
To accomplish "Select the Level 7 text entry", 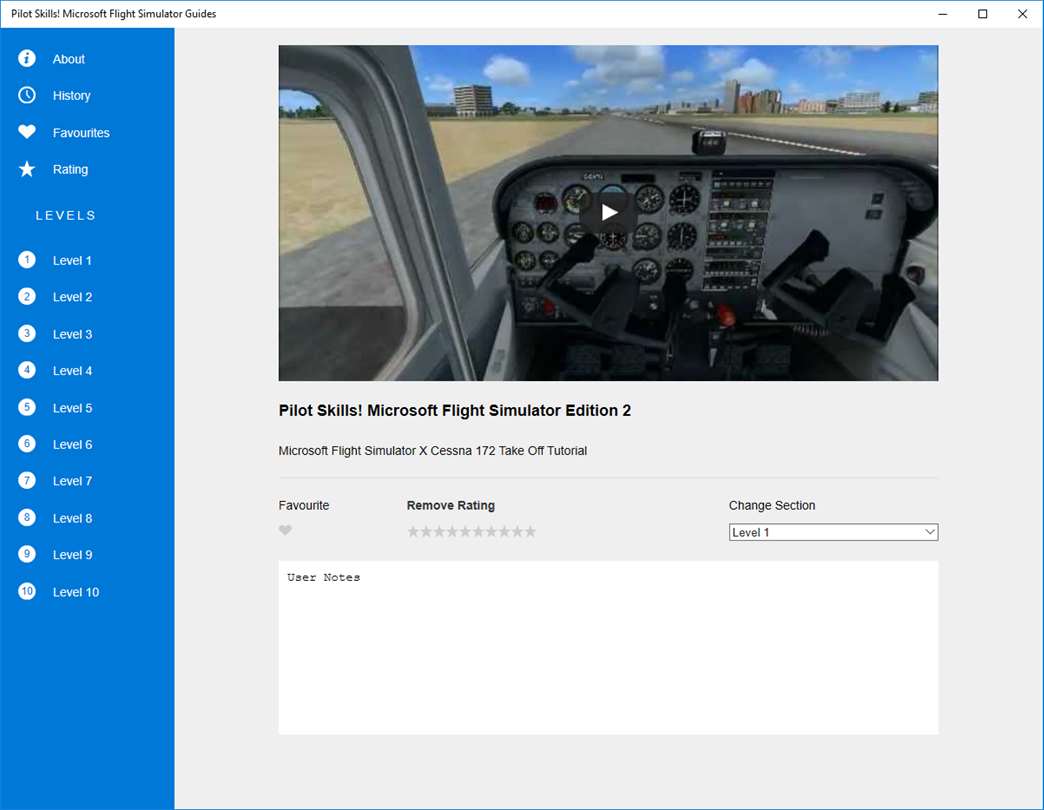I will (72, 481).
